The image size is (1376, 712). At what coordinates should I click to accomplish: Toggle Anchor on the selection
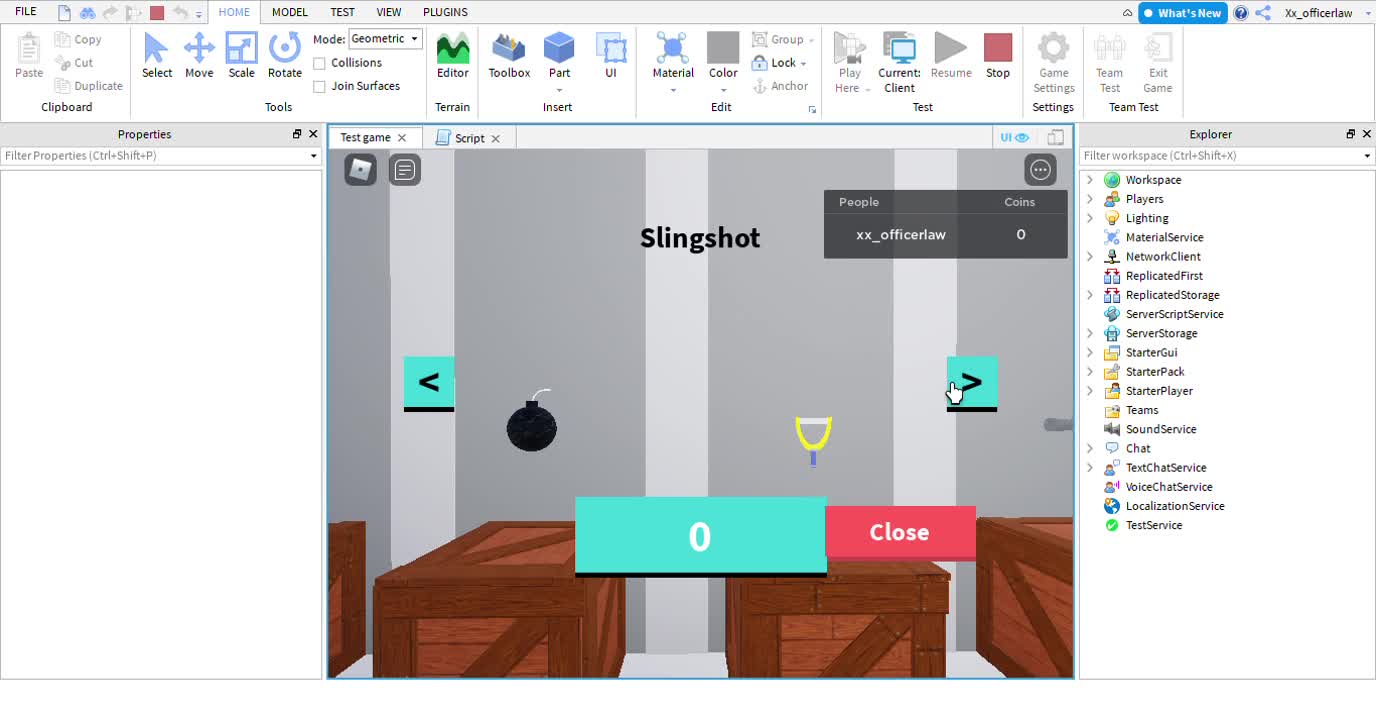pyautogui.click(x=781, y=85)
